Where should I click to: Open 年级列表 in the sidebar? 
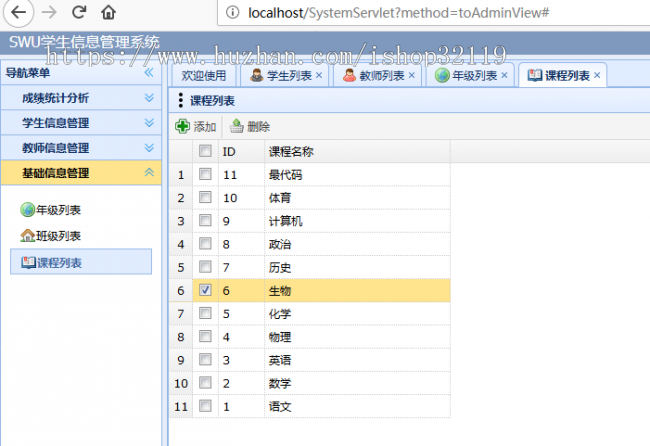click(58, 210)
